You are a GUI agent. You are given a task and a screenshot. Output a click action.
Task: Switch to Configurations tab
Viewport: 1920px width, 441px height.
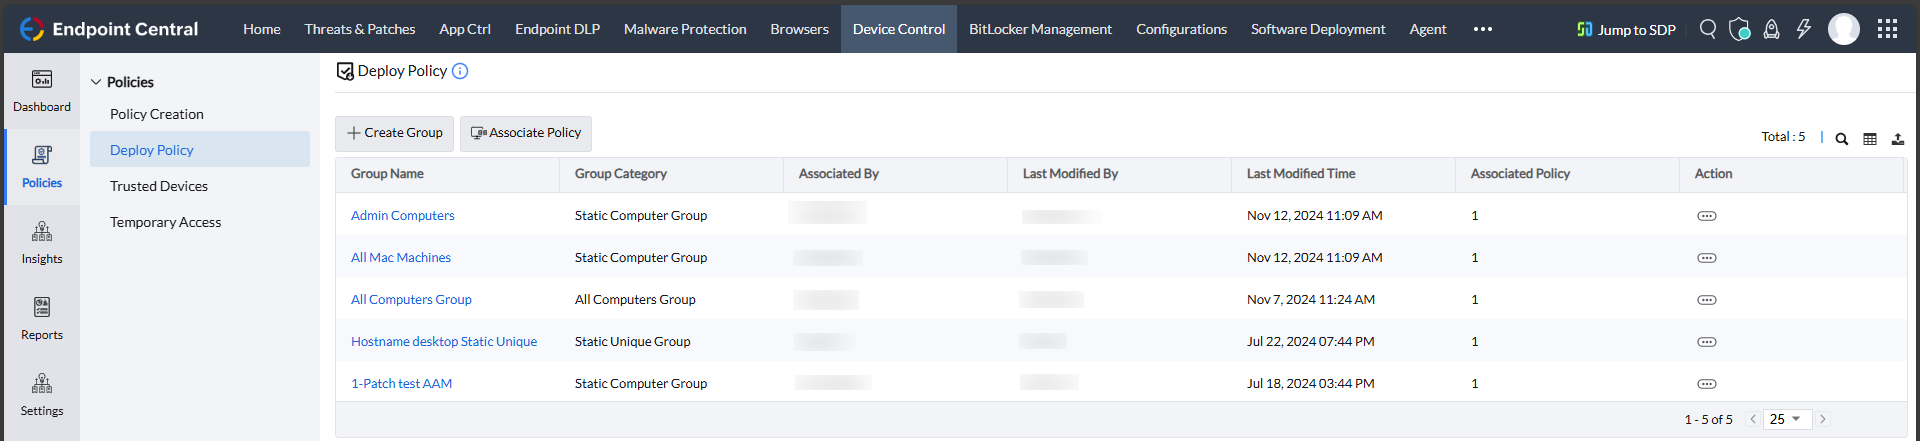point(1181,29)
